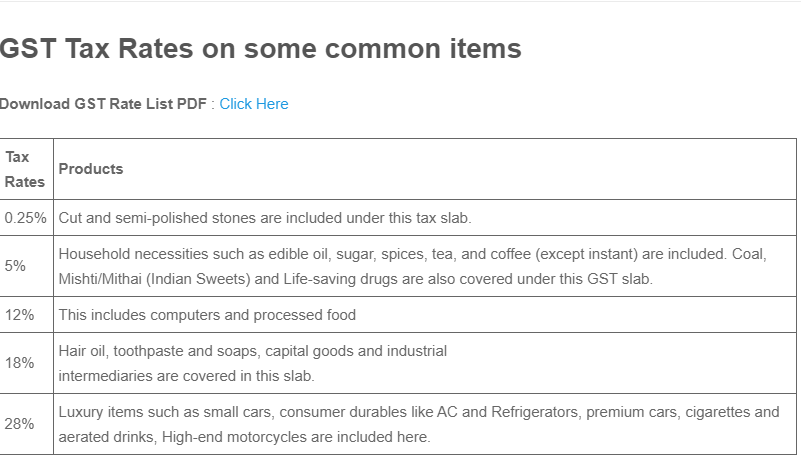Select the 5% tax rate cell
This screenshot has width=801, height=457.
[x=15, y=266]
